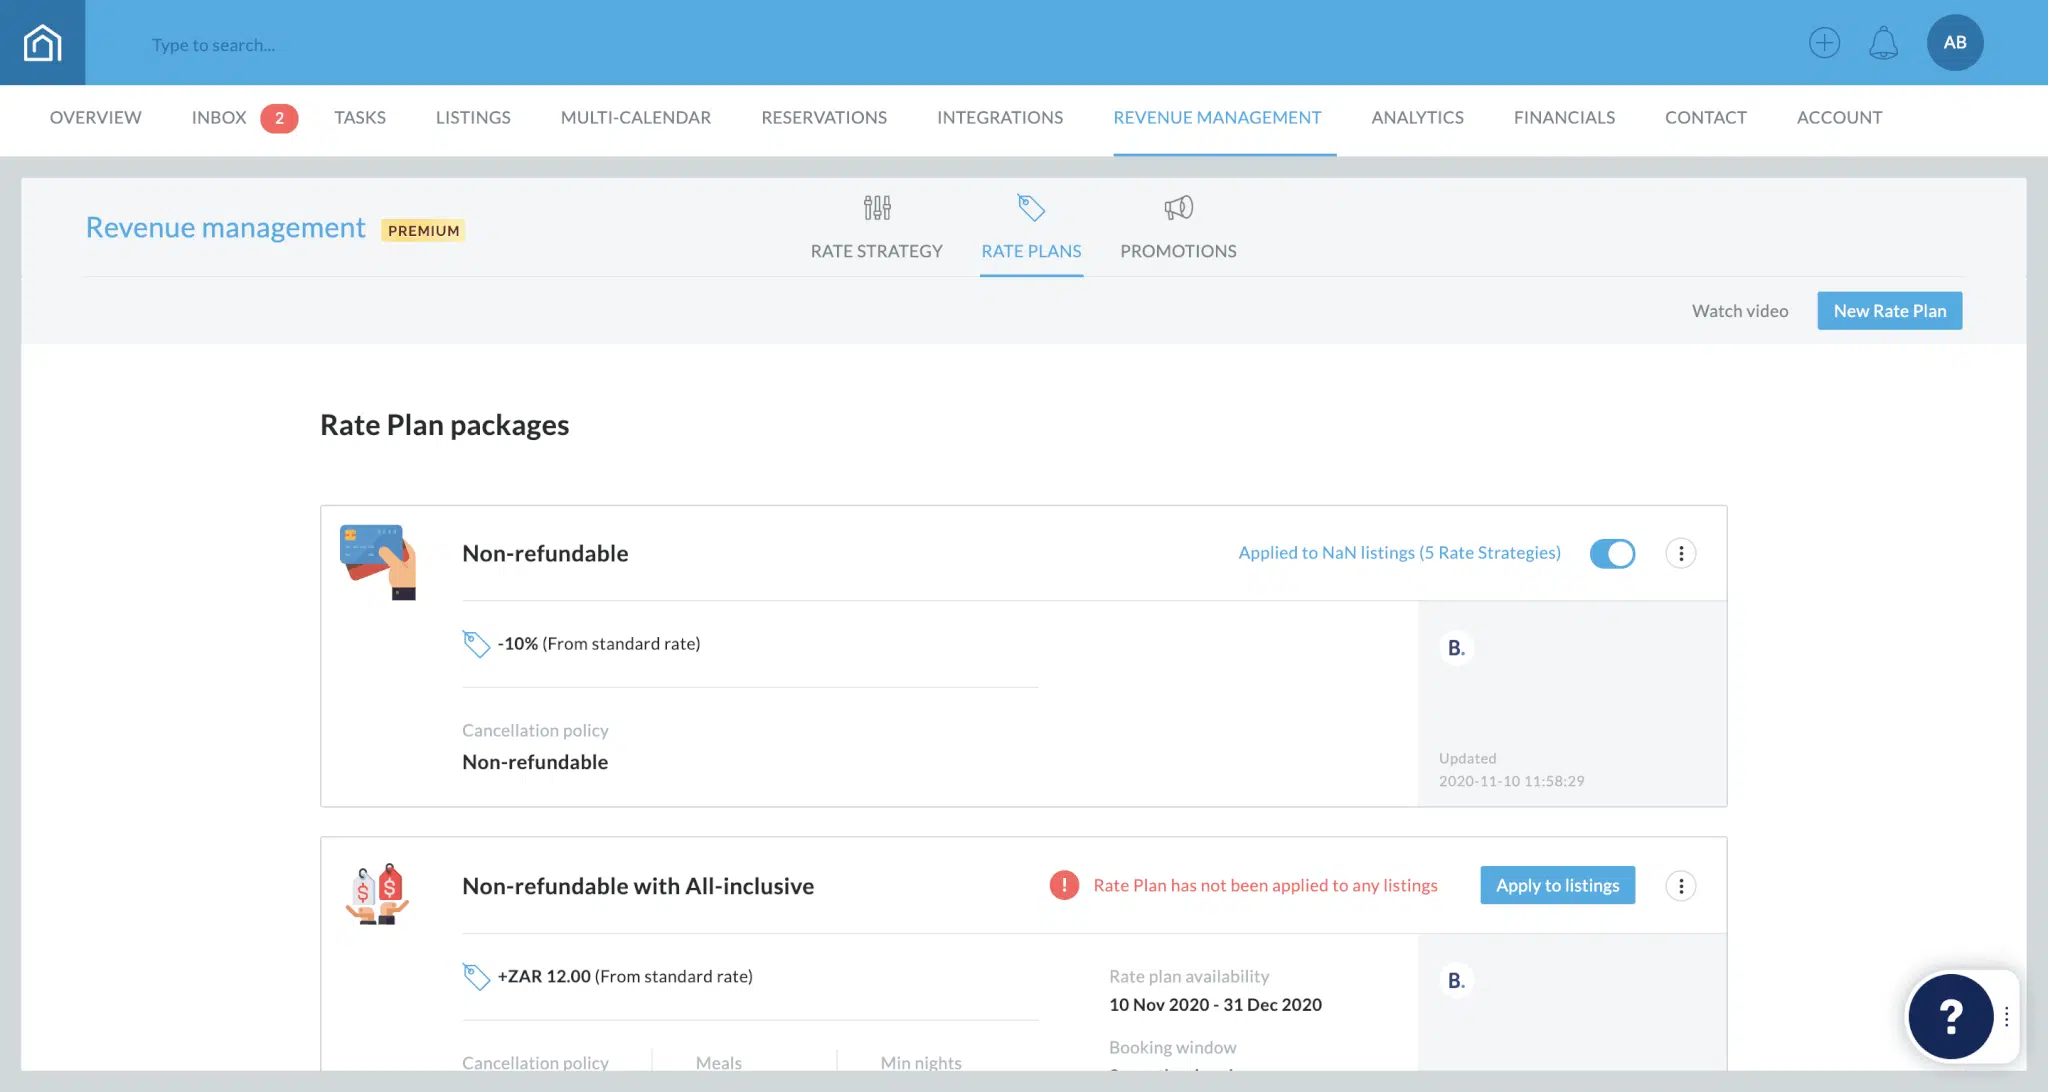Click the Rate Strategy sliders icon
The height and width of the screenshot is (1092, 2048).
877,208
